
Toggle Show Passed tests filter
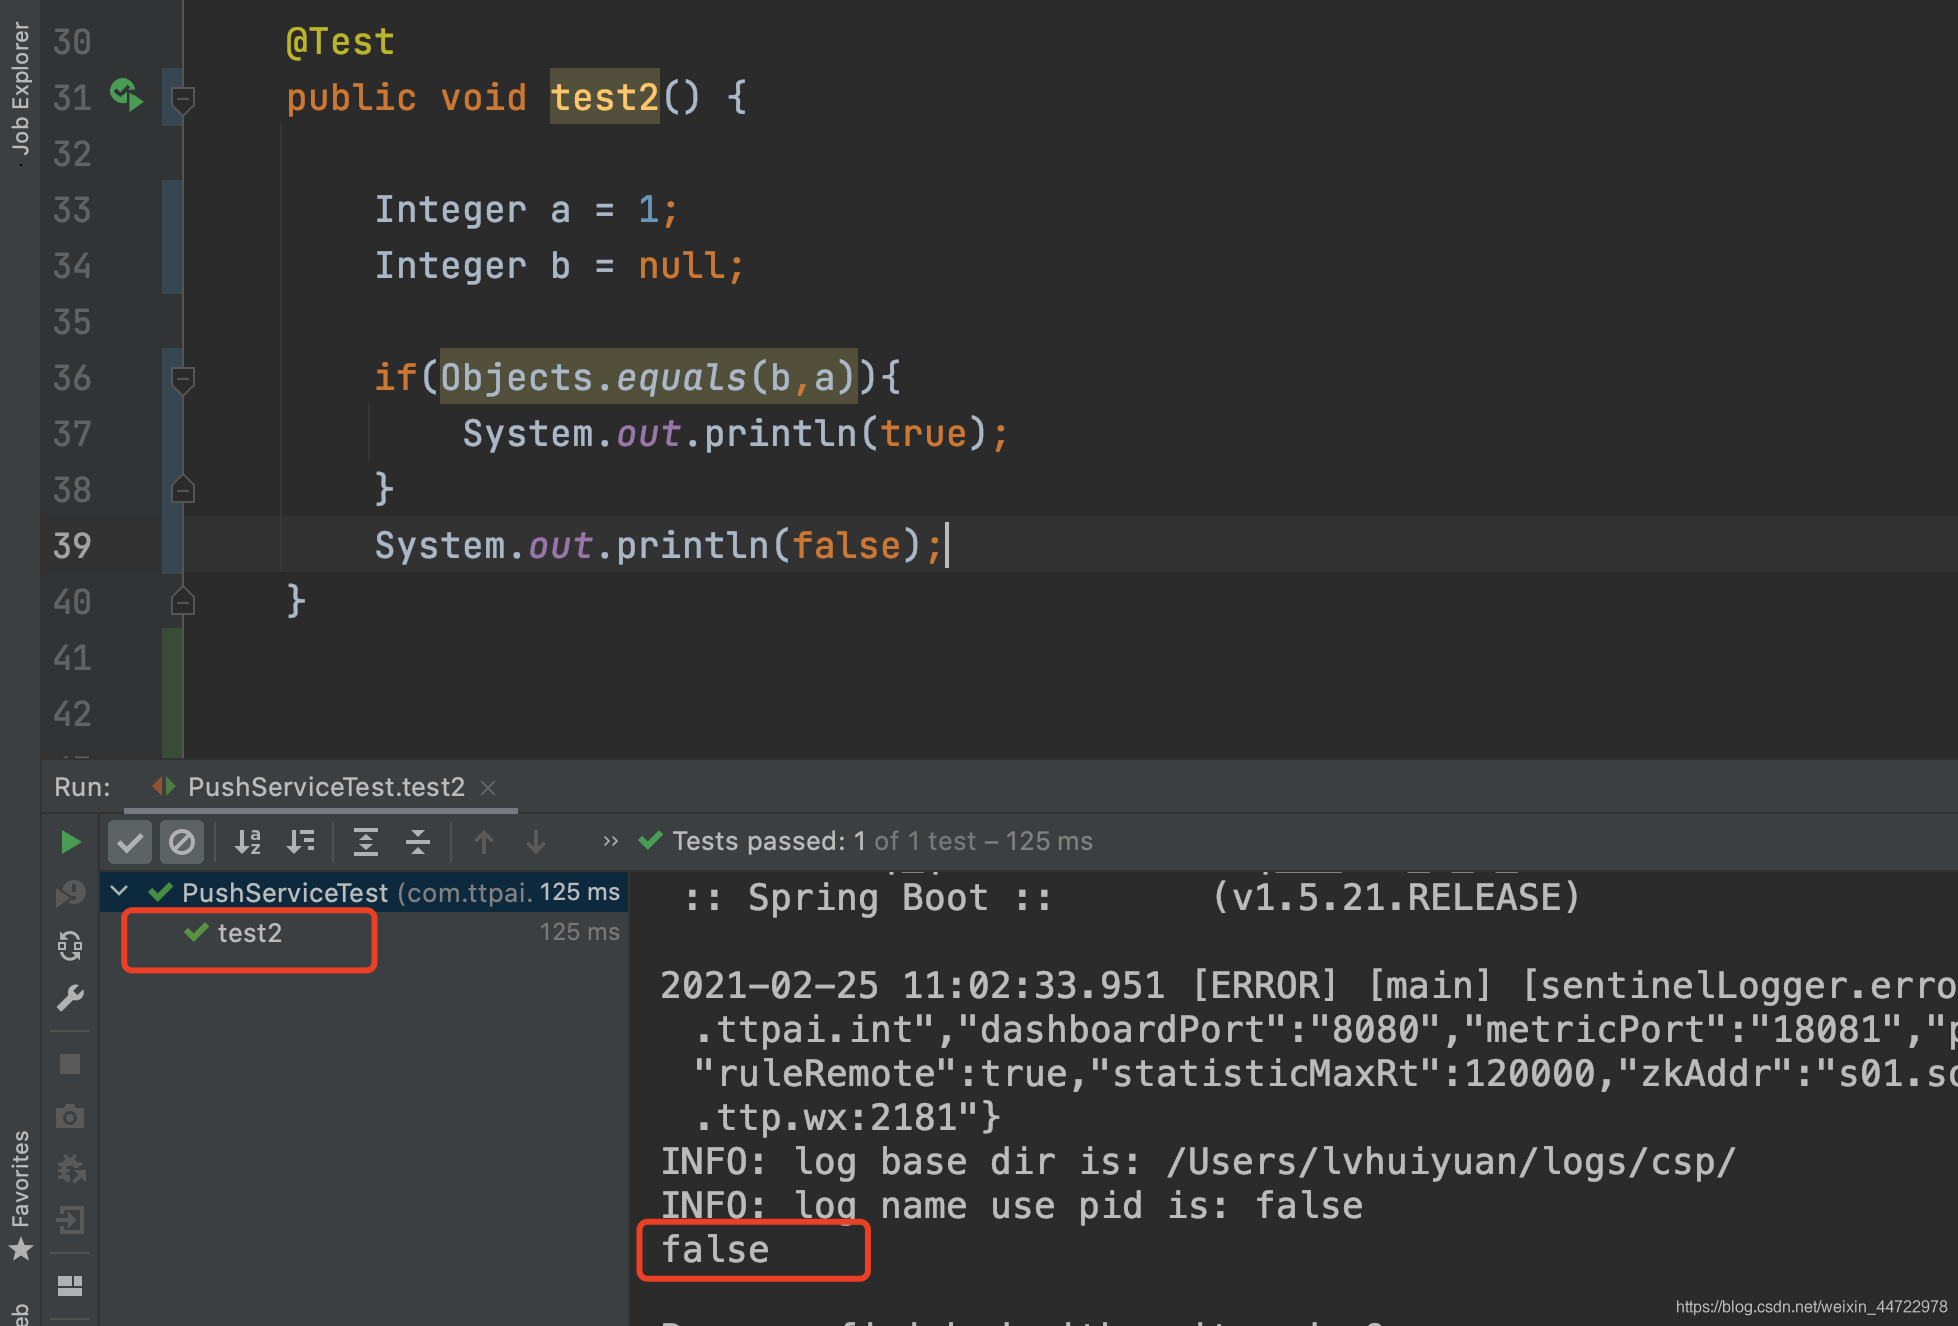pyautogui.click(x=130, y=841)
